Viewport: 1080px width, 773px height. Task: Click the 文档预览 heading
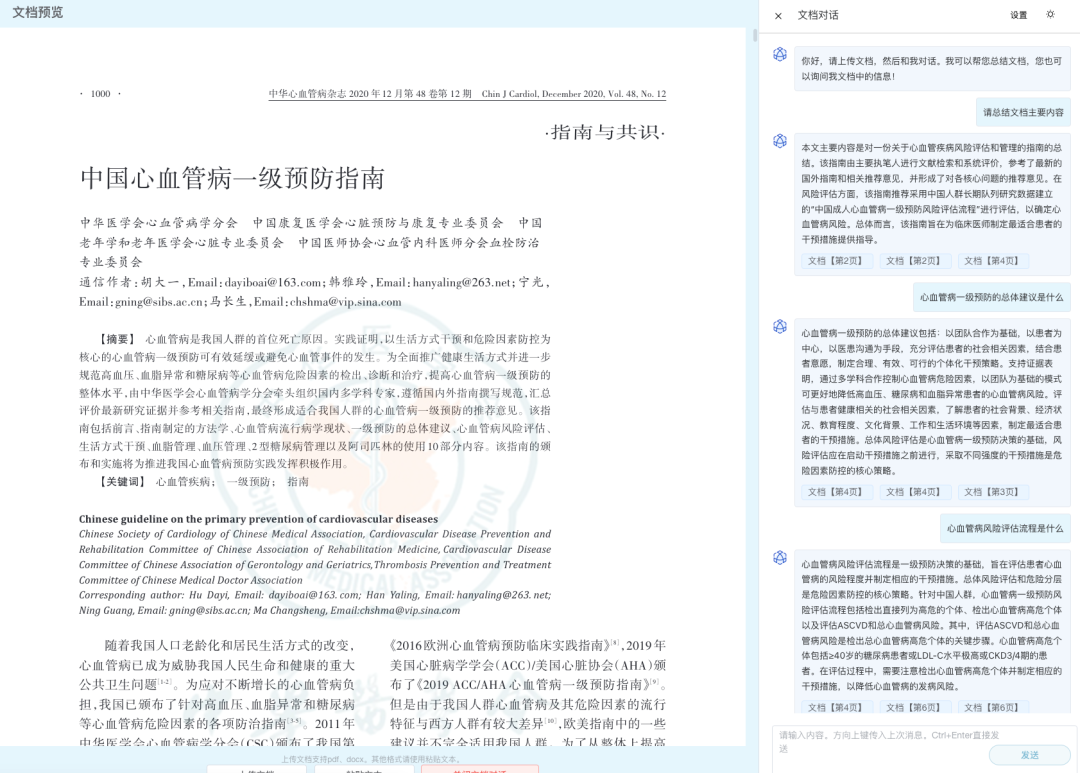point(37,12)
